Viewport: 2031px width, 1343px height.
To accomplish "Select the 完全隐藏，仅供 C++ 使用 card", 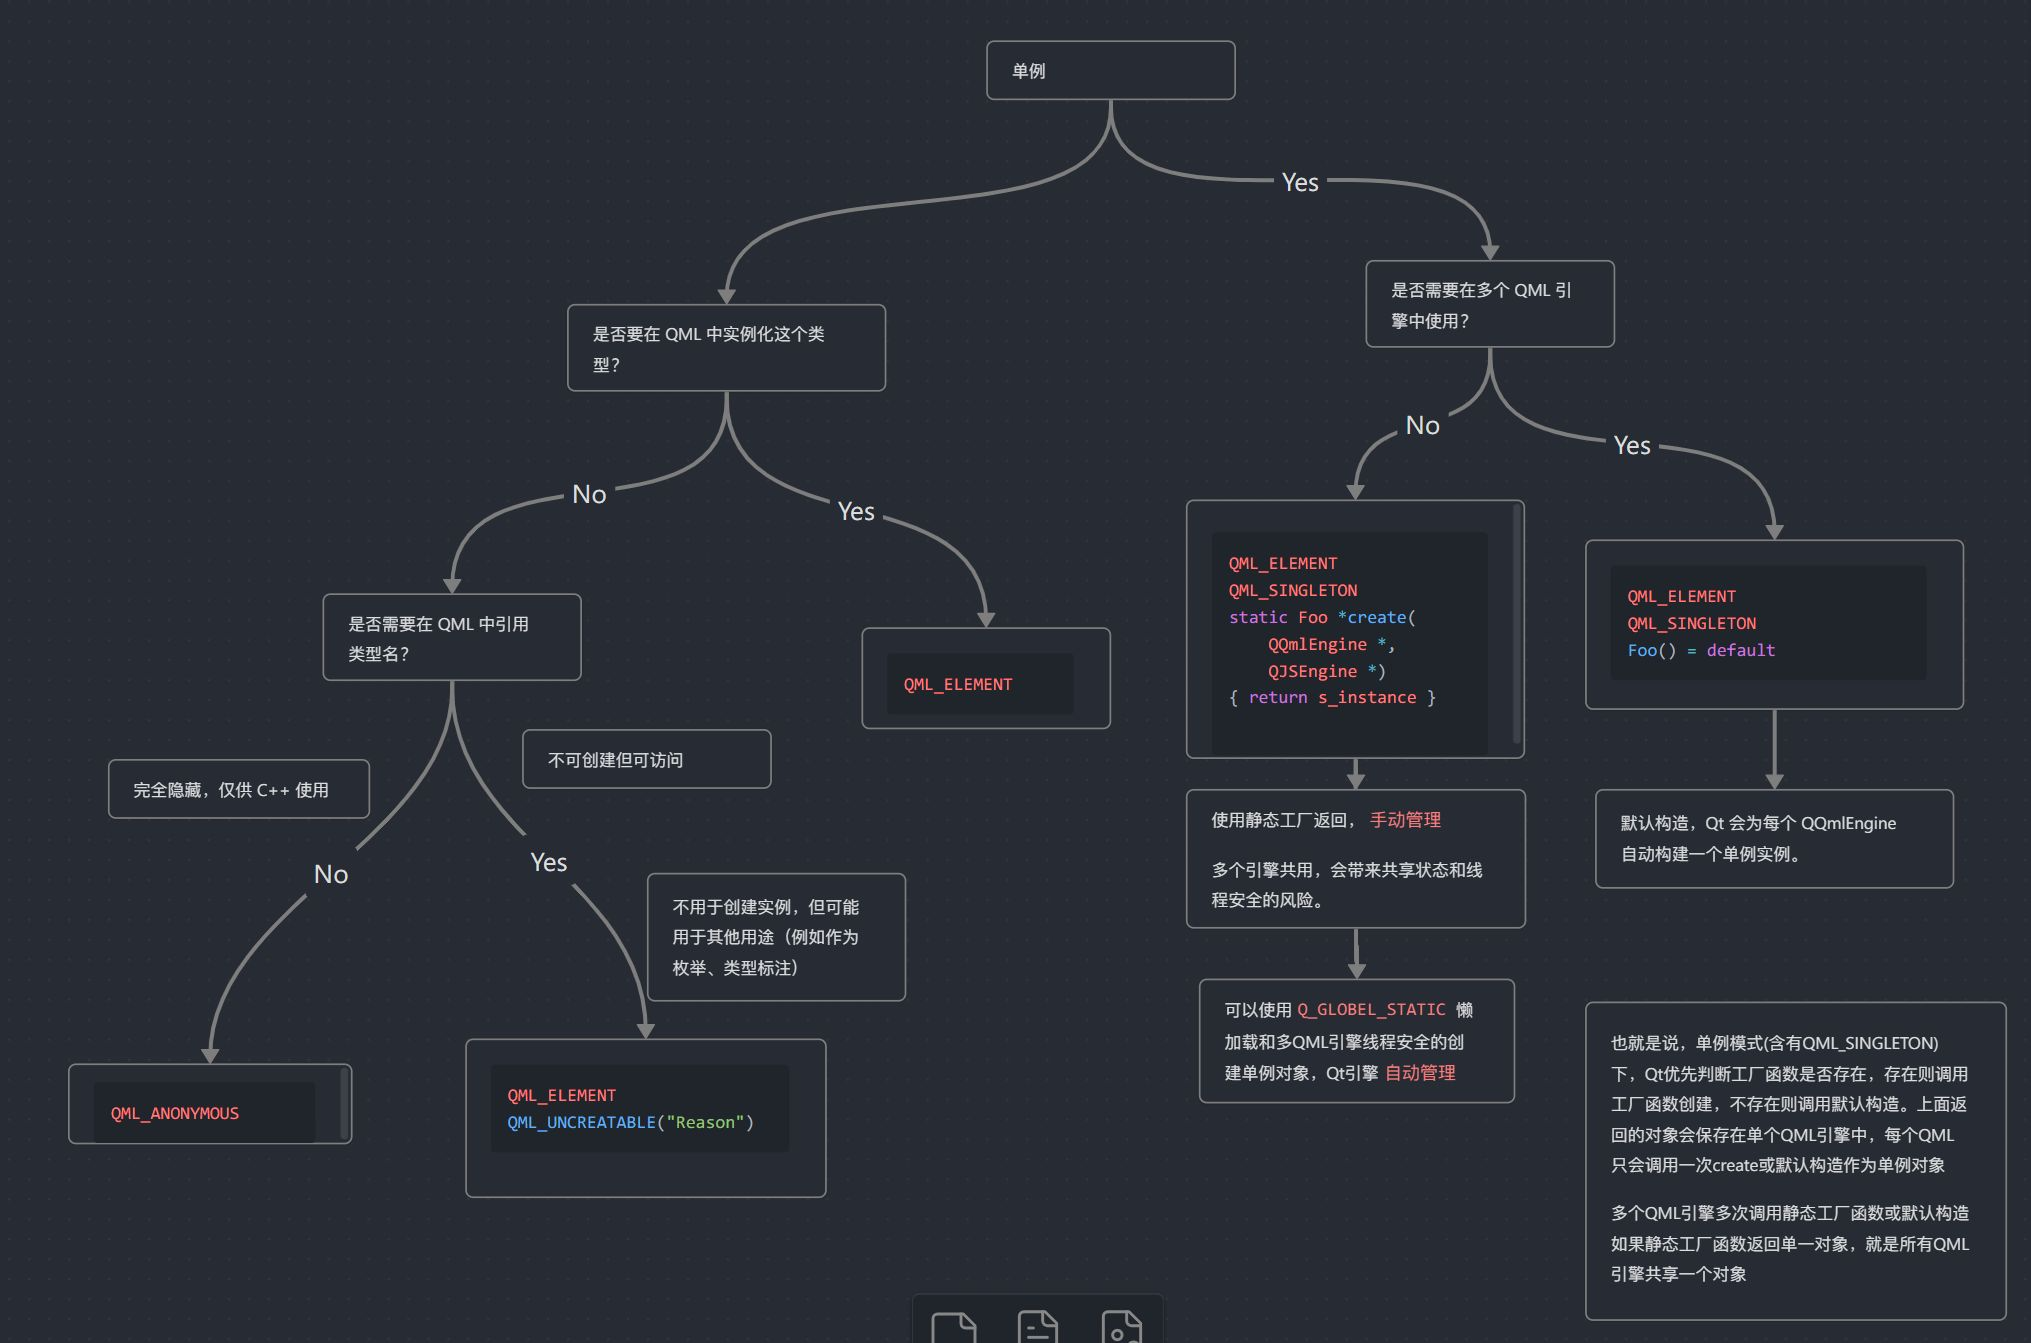I will click(238, 790).
